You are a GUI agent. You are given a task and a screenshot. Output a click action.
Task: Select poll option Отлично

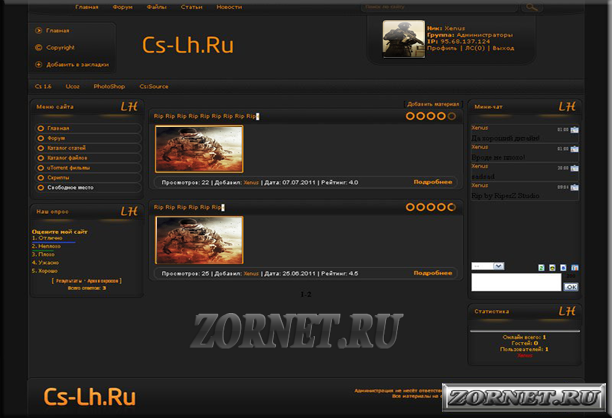(50, 238)
